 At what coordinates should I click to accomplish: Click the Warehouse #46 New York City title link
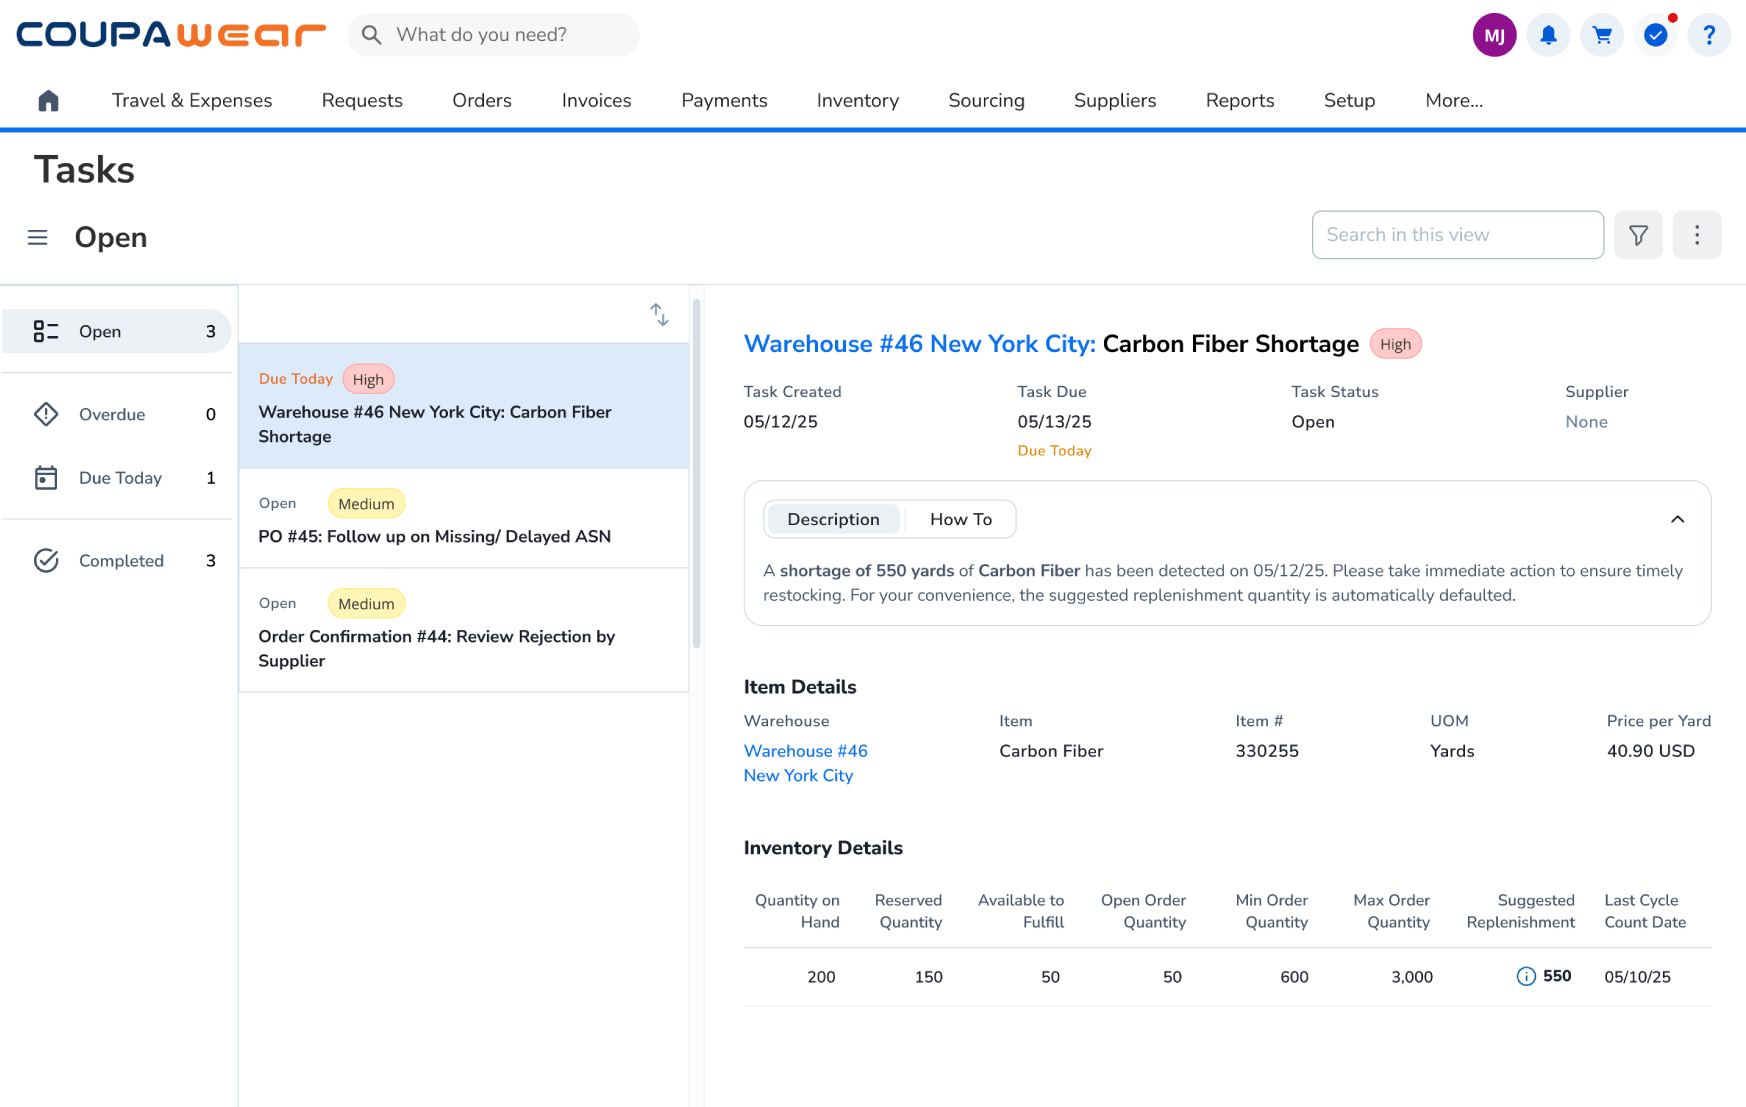pyautogui.click(x=920, y=344)
